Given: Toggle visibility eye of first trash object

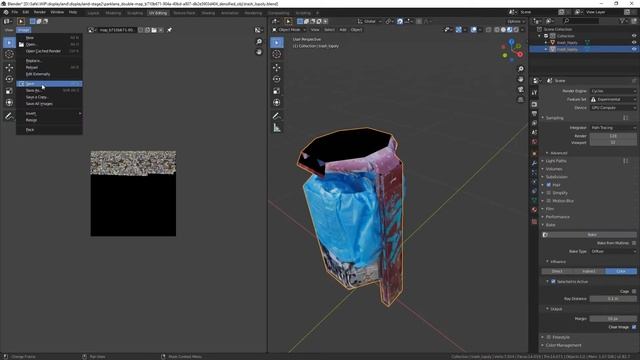Looking at the screenshot, I should tap(634, 42).
